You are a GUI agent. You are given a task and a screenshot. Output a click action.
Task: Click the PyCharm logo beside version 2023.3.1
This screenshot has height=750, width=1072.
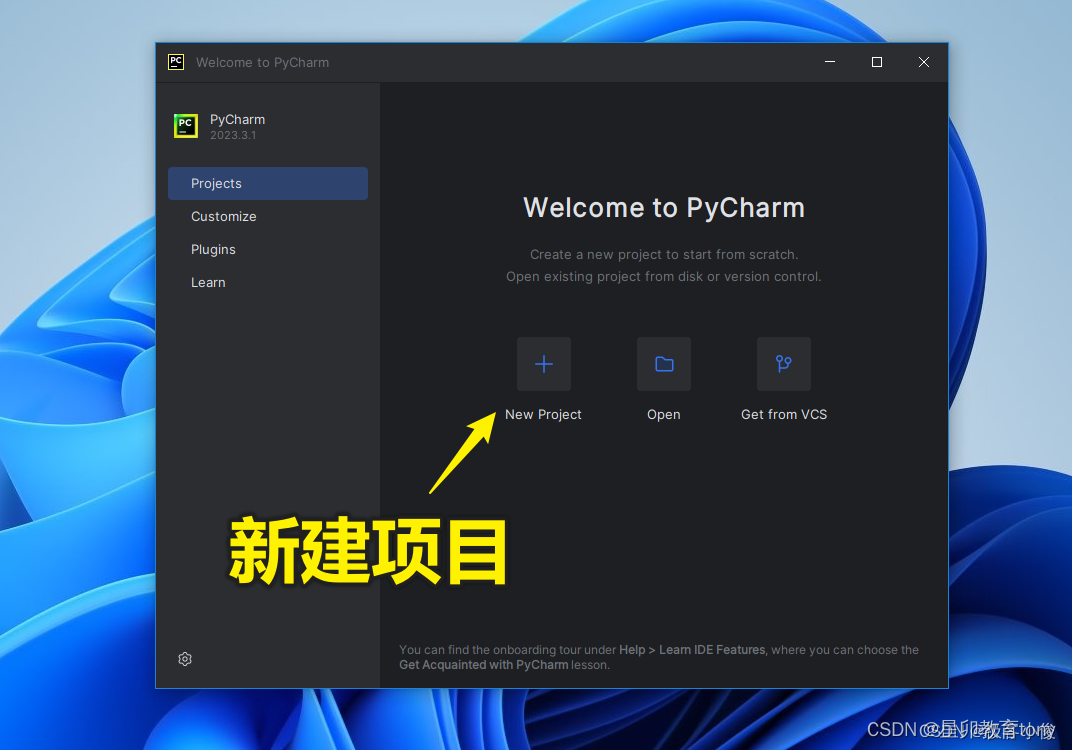click(186, 126)
